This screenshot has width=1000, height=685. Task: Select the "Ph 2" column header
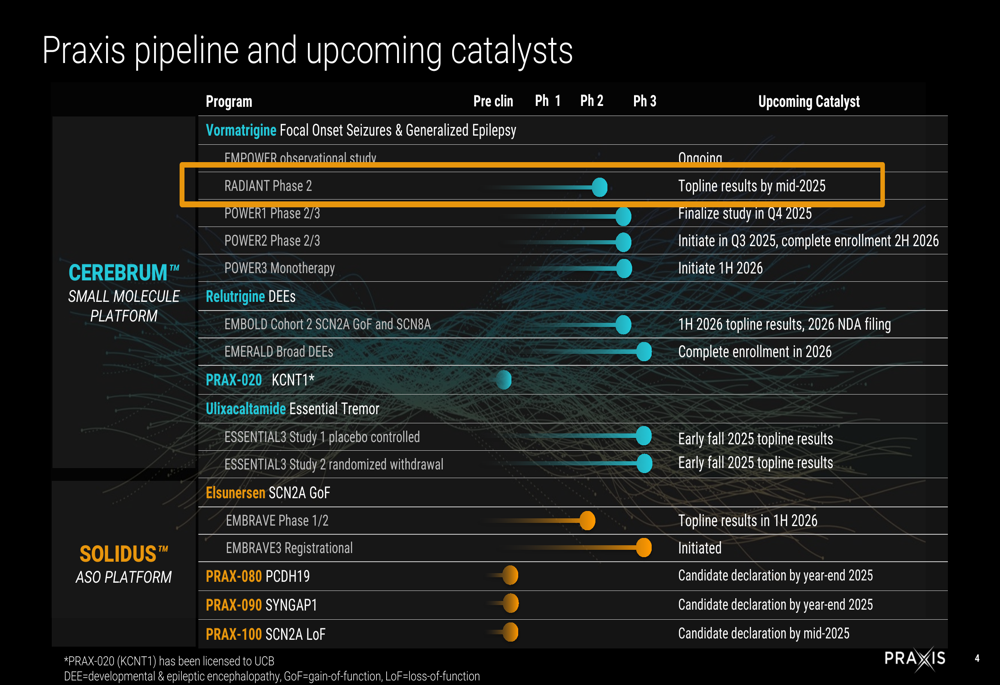tap(592, 101)
